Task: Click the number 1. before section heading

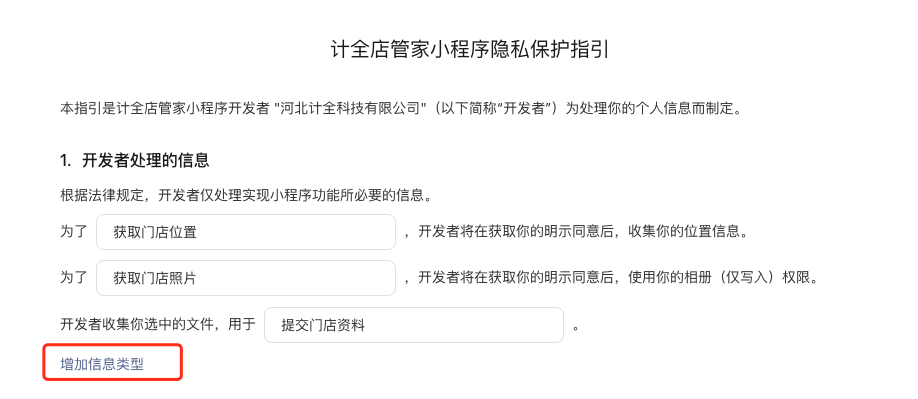Action: click(x=67, y=160)
